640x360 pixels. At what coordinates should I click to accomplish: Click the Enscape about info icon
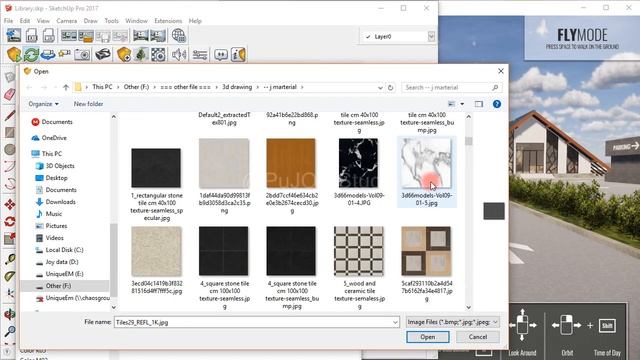[x=238, y=54]
